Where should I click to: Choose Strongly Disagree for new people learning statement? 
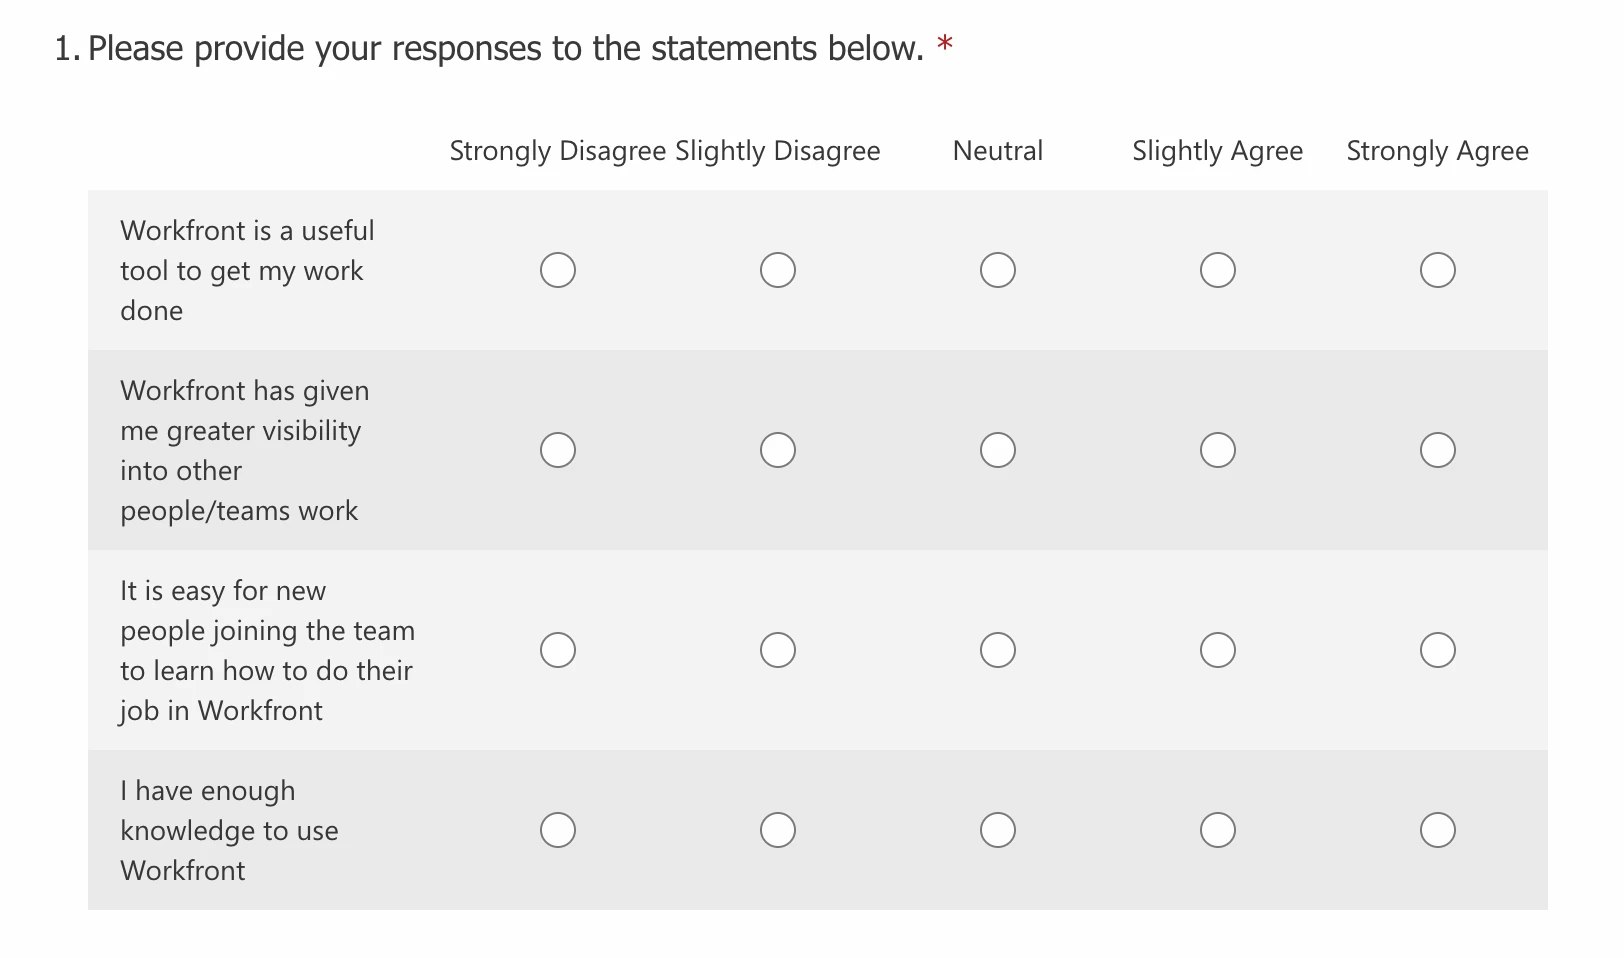[x=558, y=650]
